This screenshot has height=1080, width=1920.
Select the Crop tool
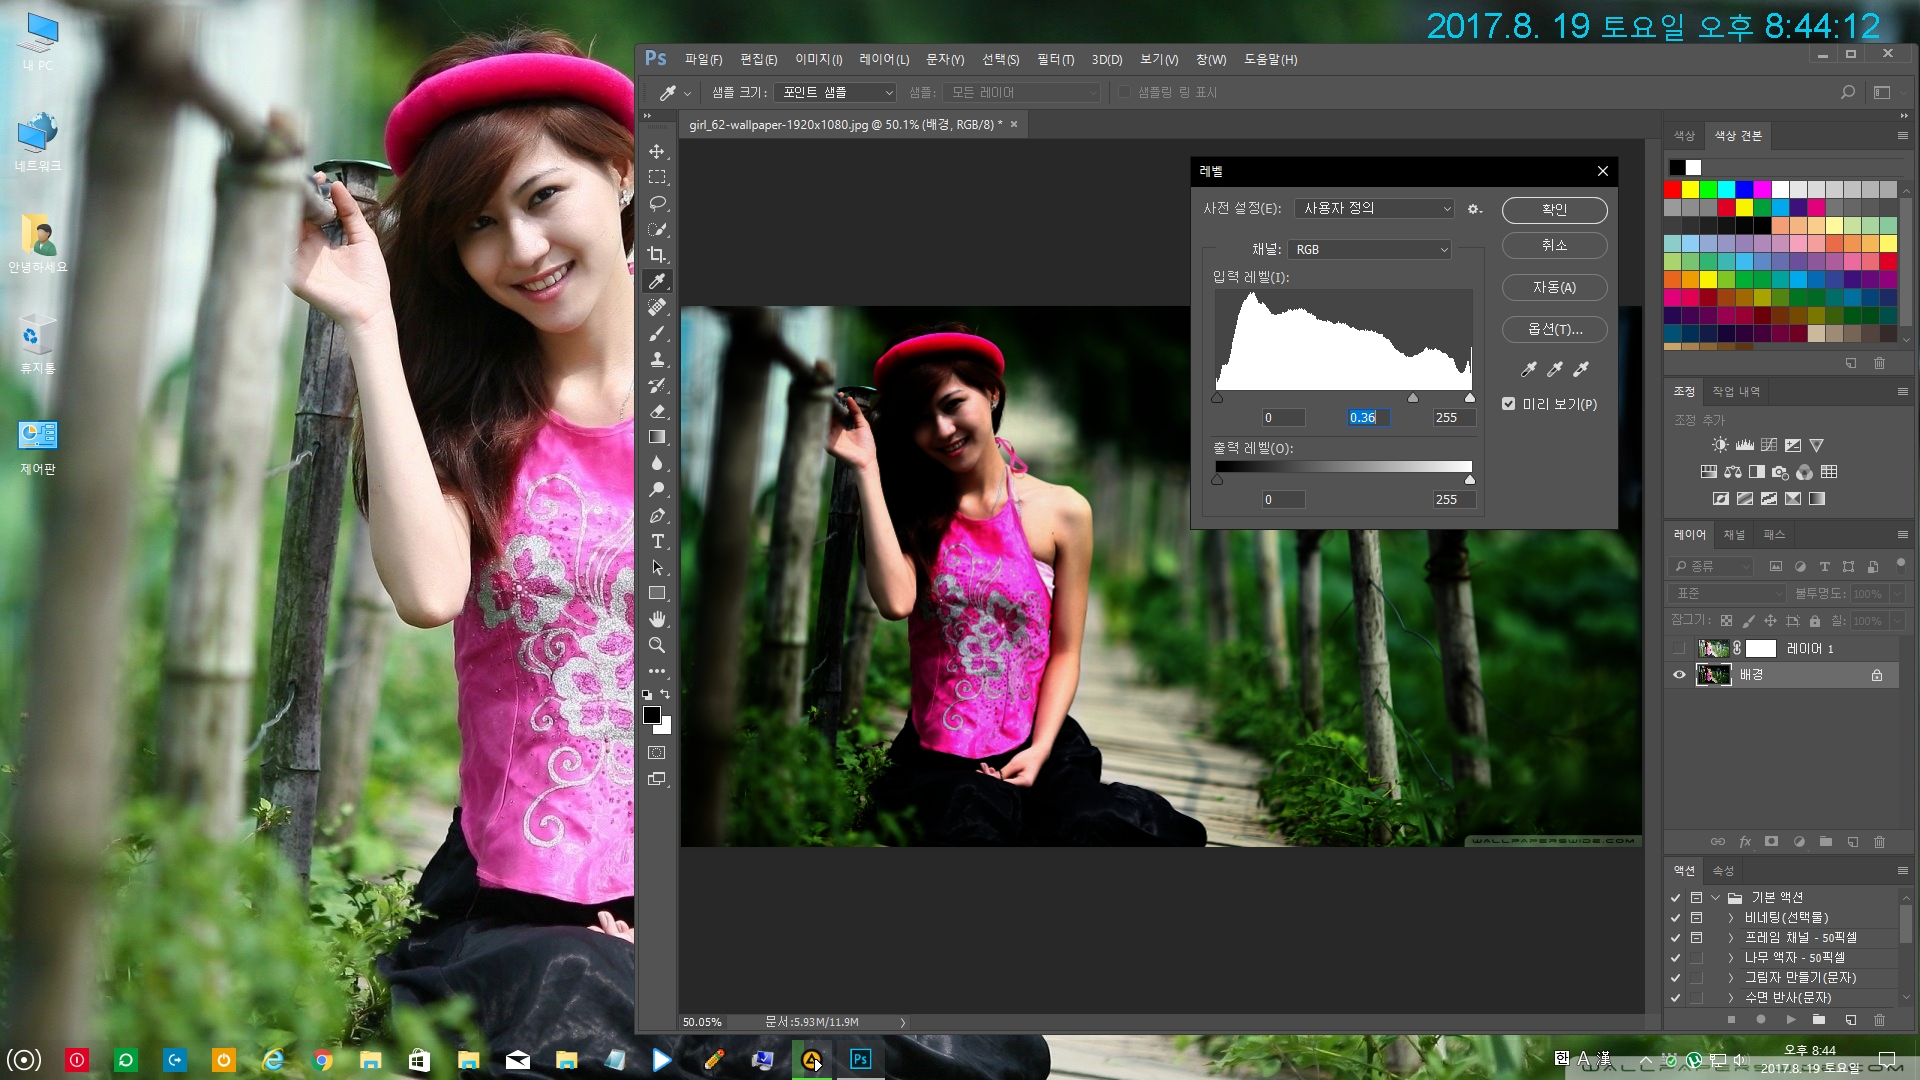(x=657, y=255)
